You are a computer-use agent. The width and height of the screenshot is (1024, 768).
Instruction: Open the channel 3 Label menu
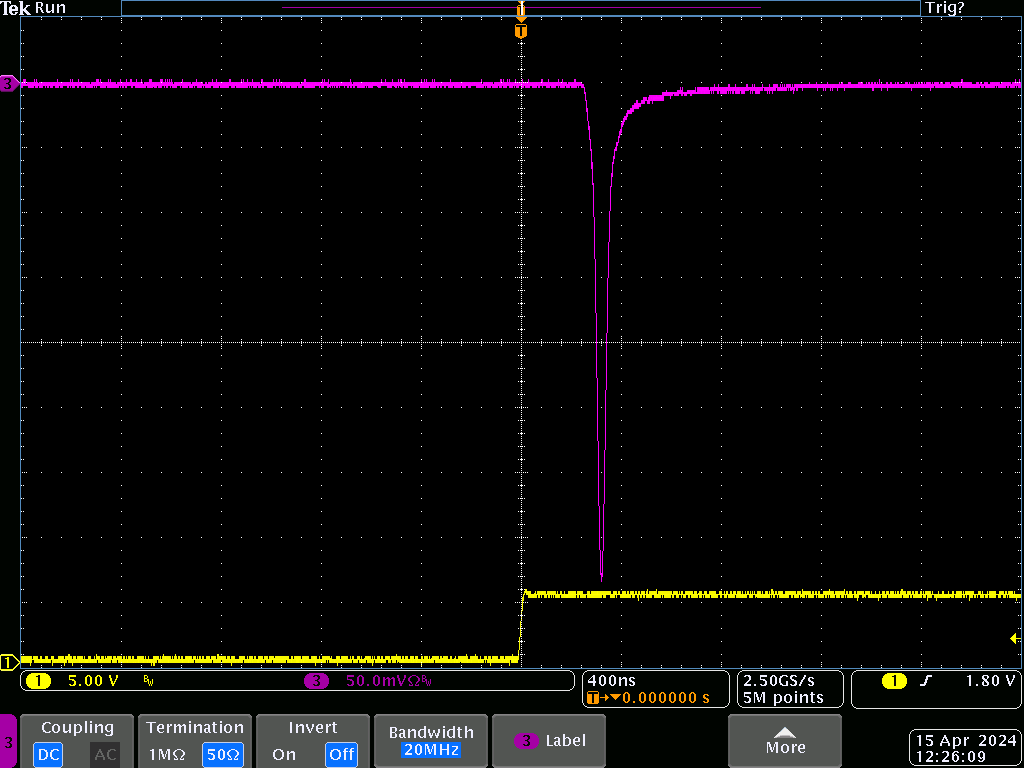(549, 741)
